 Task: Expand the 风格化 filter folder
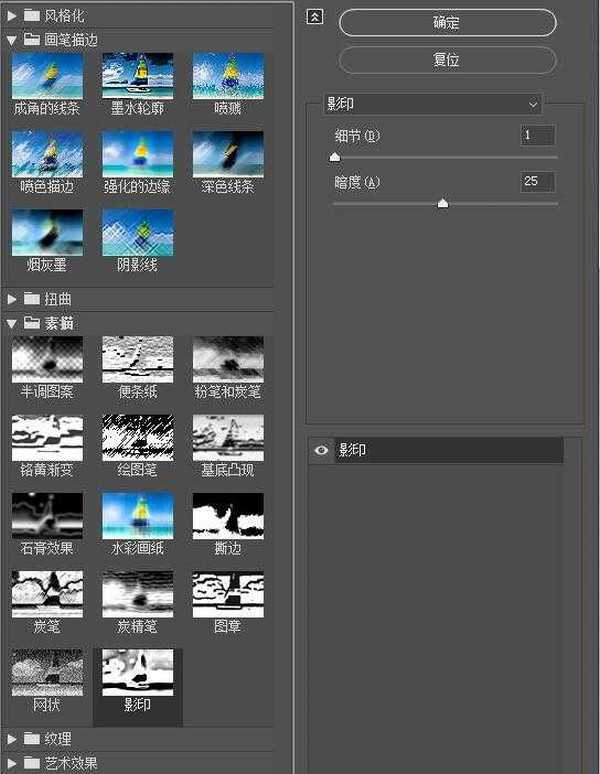coord(12,15)
